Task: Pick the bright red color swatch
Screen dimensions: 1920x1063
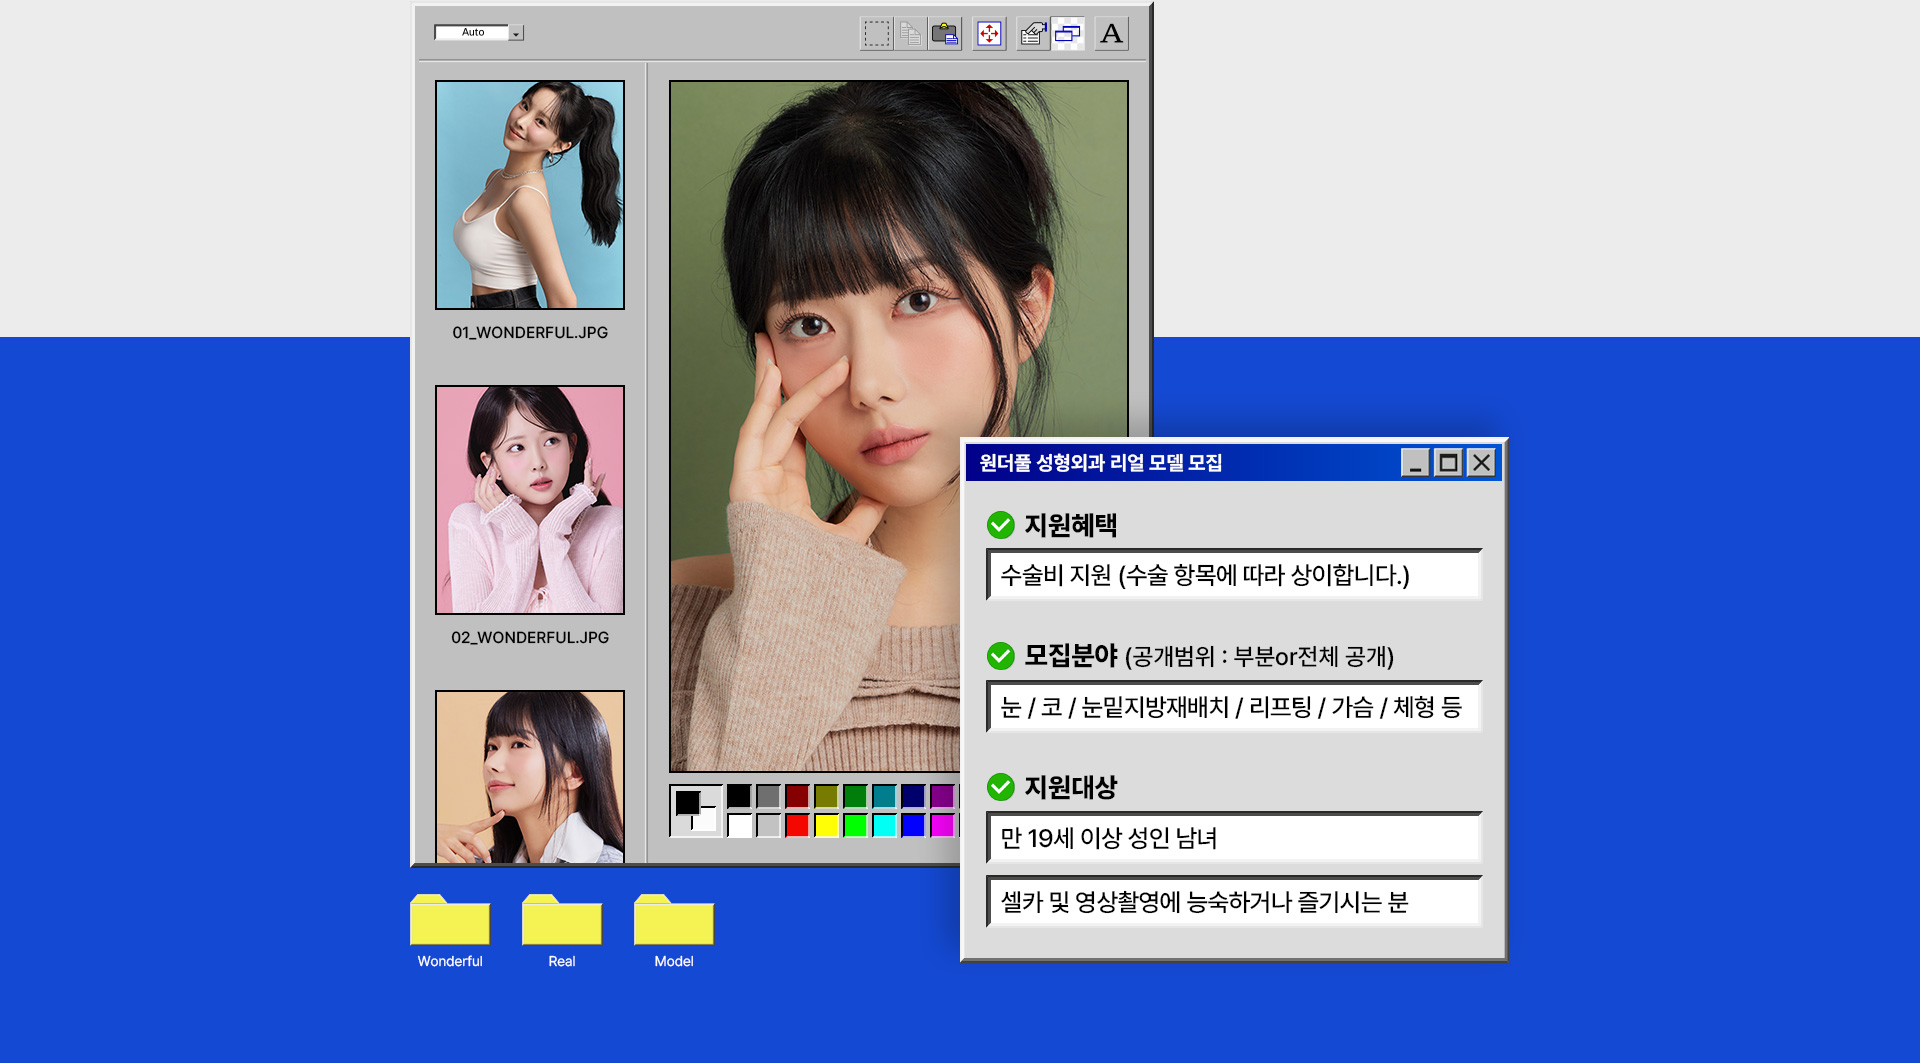Action: [x=797, y=825]
